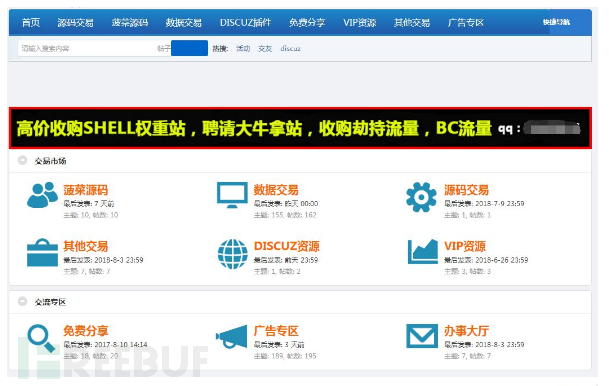Open the 数据交易 forum title link
Viewport: 609px width, 386px height.
(x=276, y=190)
